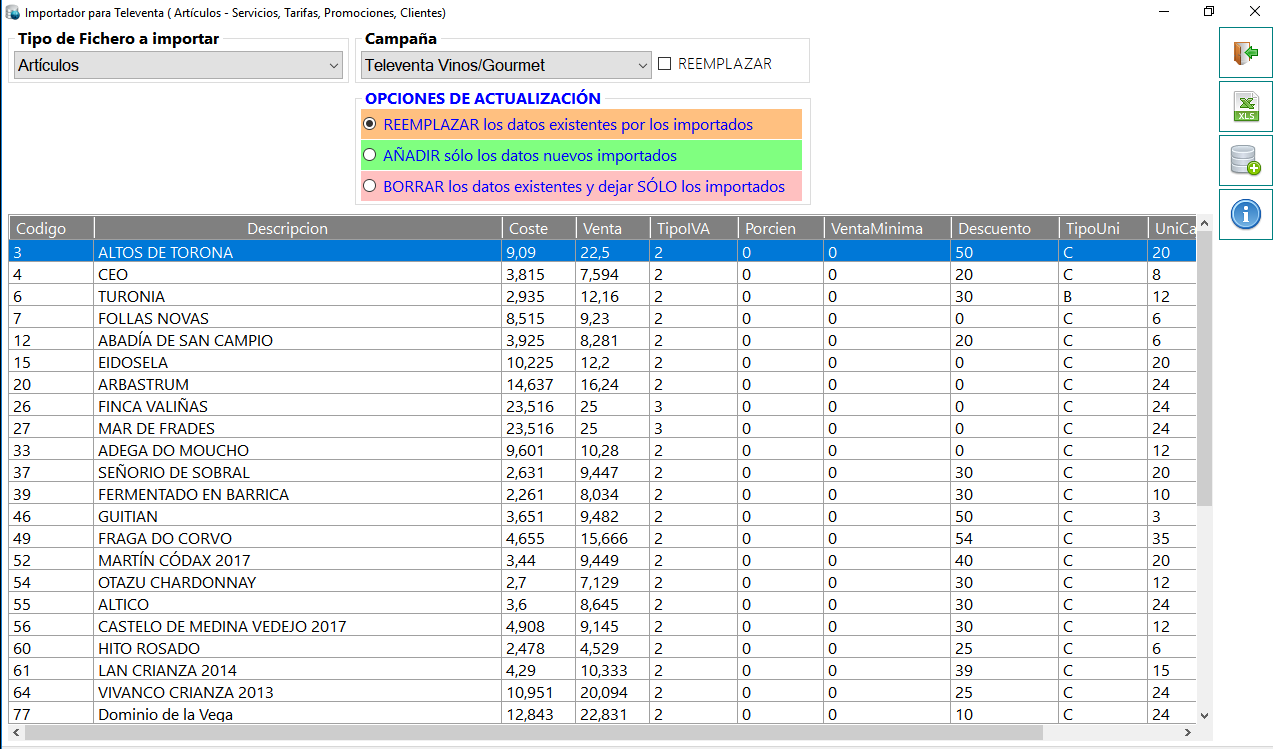Click the Coste column header

[x=540, y=228]
